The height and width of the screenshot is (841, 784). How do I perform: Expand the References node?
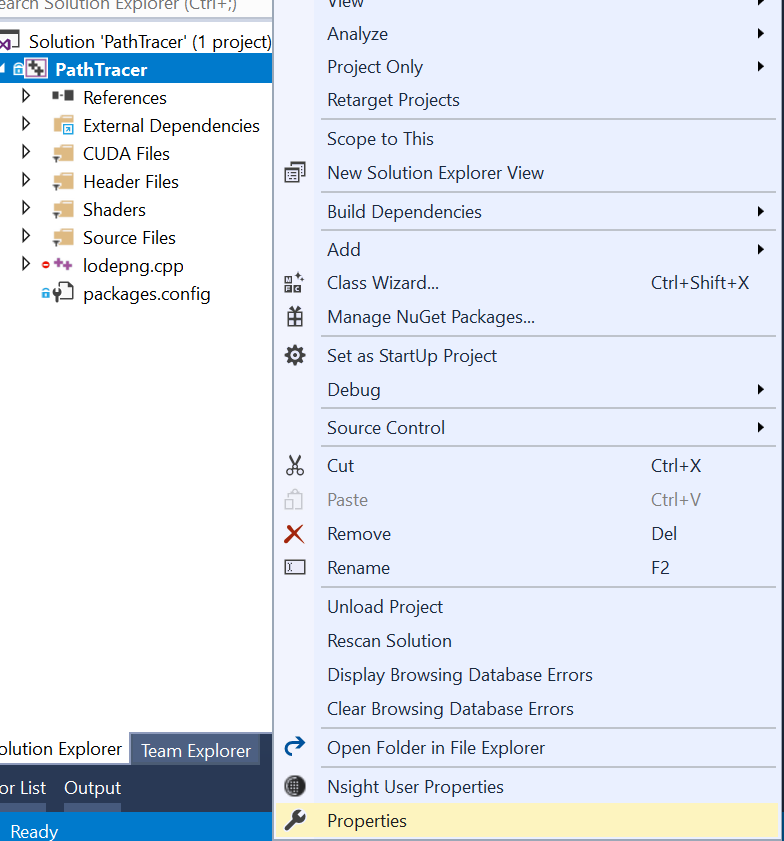[x=25, y=97]
